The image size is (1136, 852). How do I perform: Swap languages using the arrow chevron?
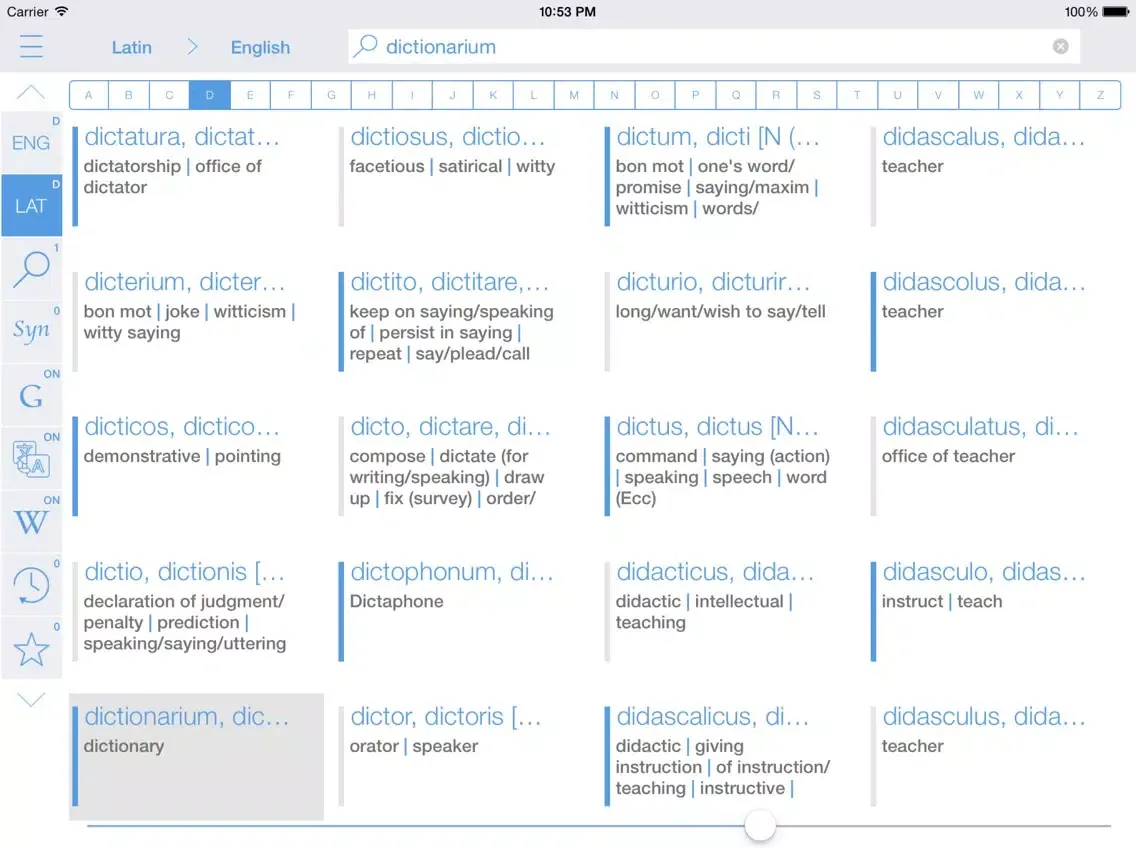click(192, 47)
